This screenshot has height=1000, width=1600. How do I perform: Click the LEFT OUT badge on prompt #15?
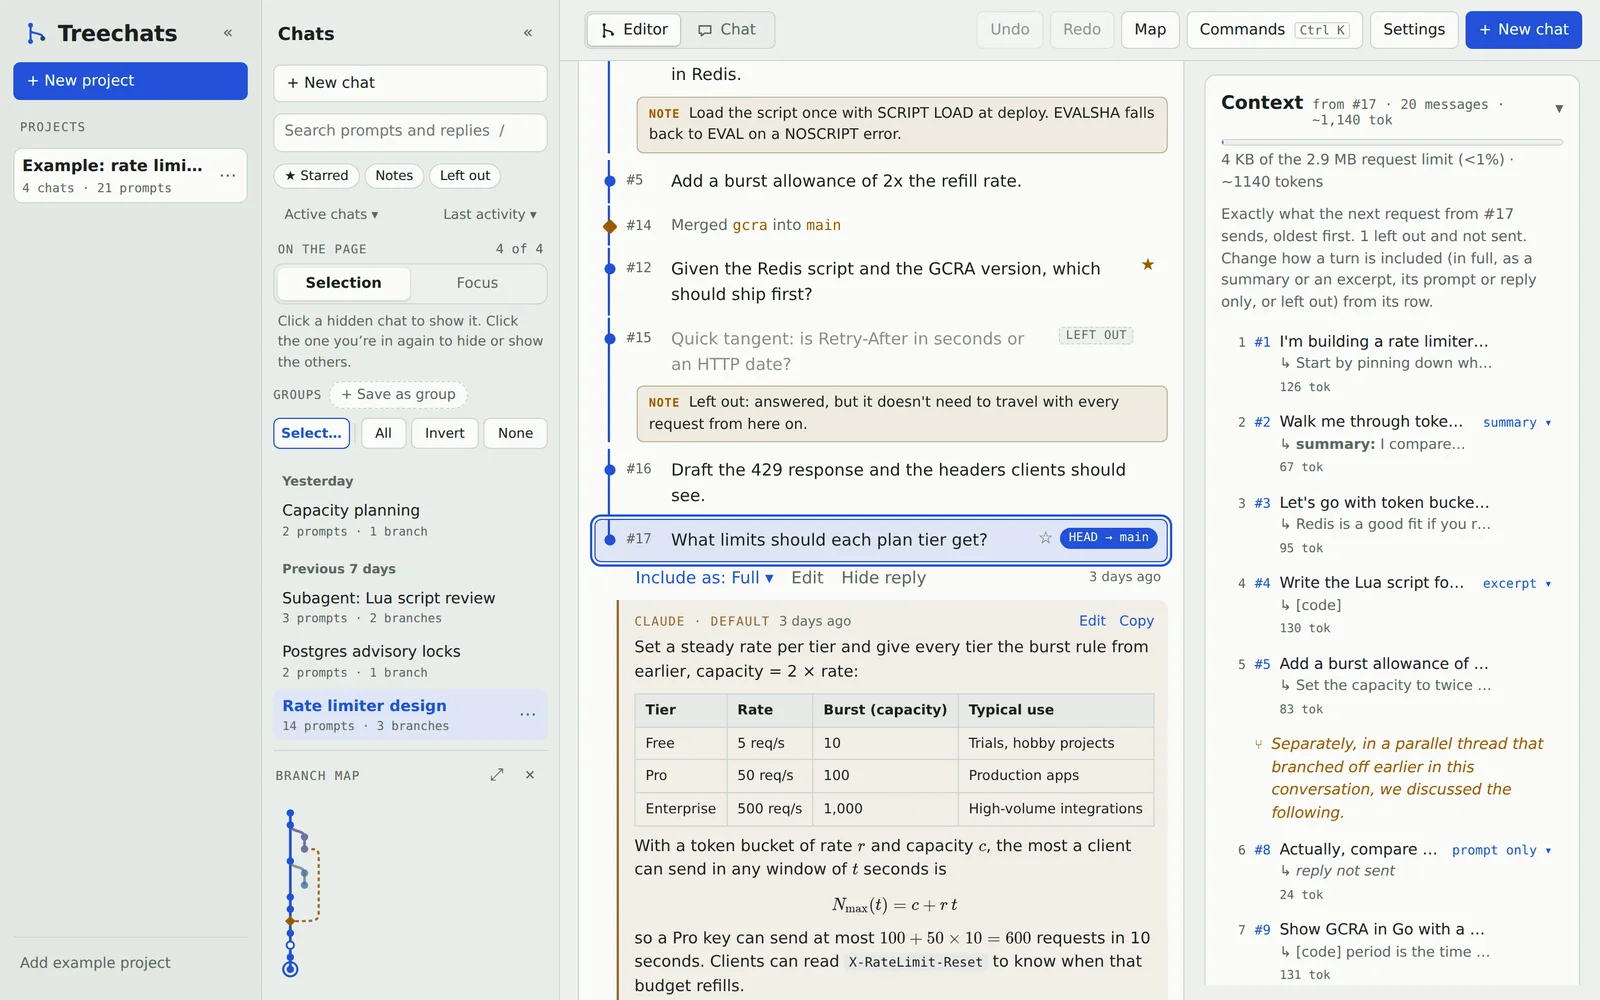tap(1096, 336)
